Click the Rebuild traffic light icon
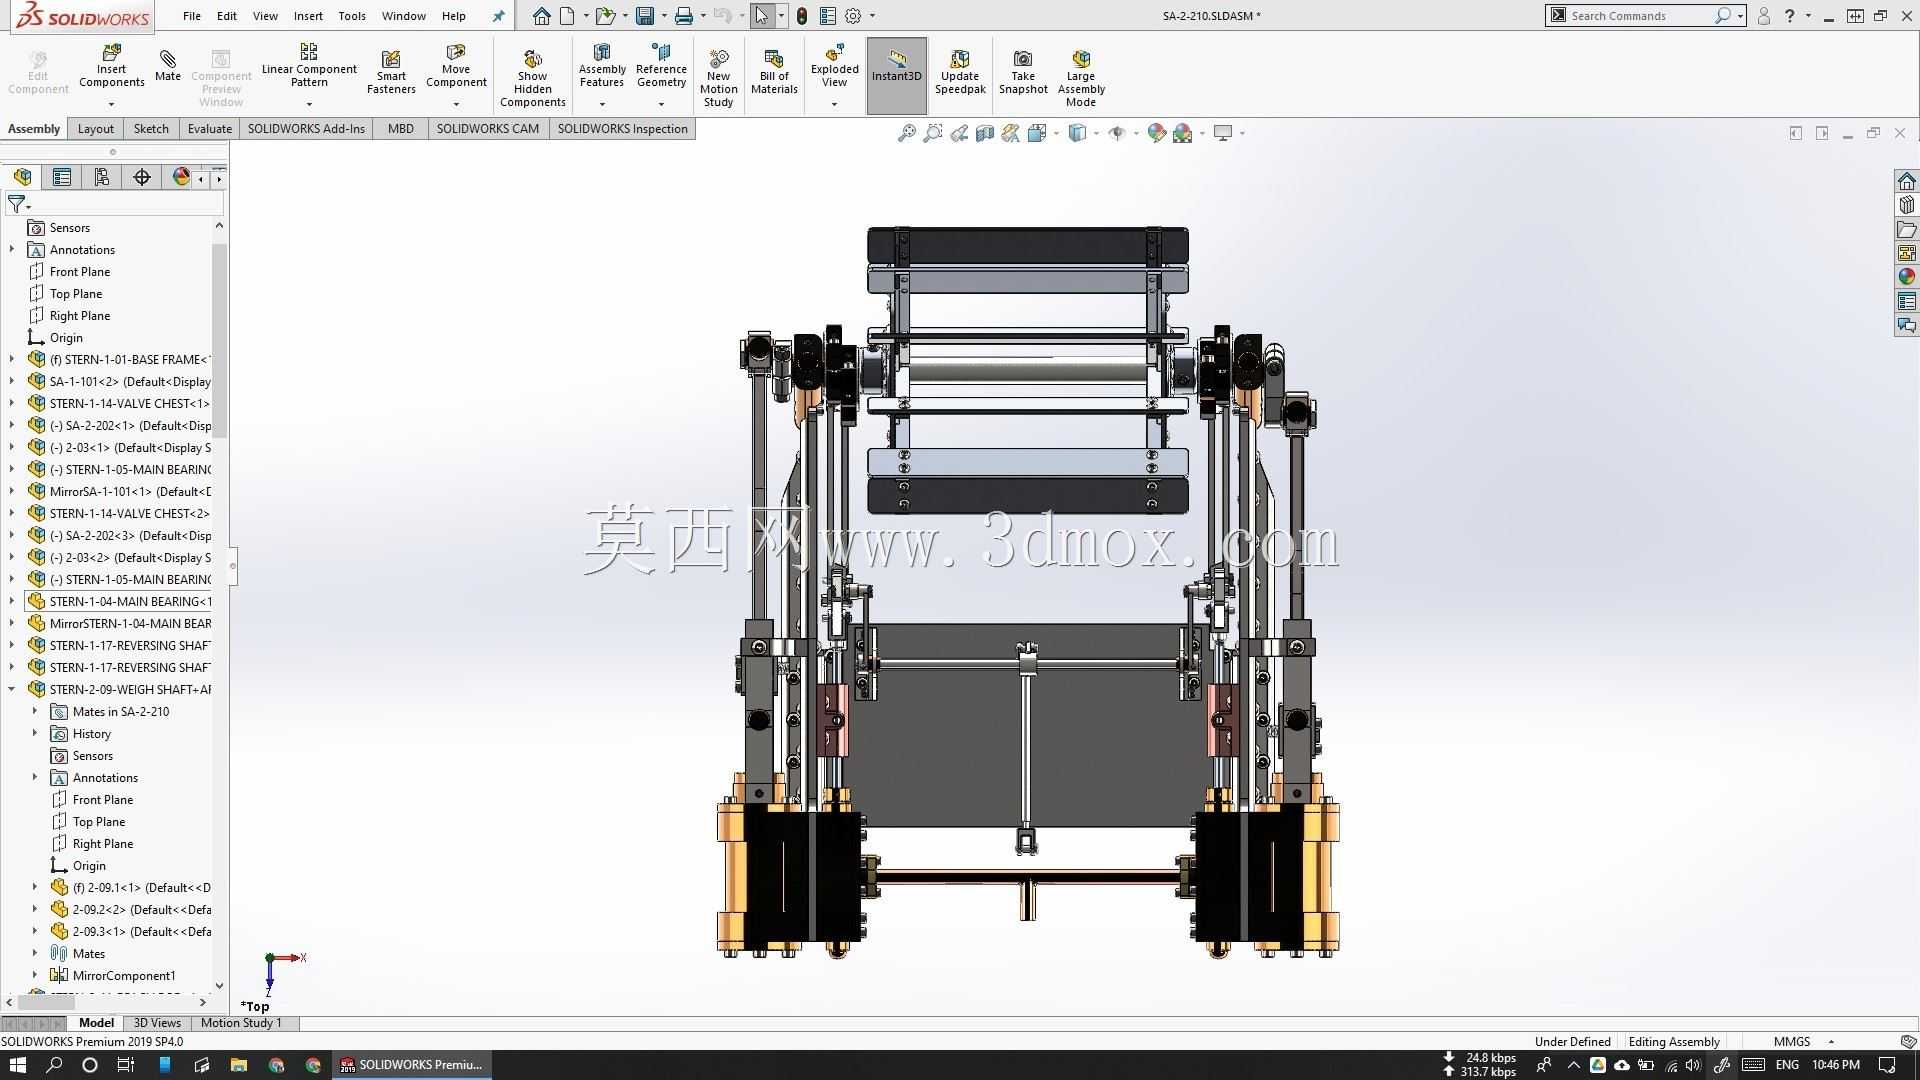 point(801,16)
